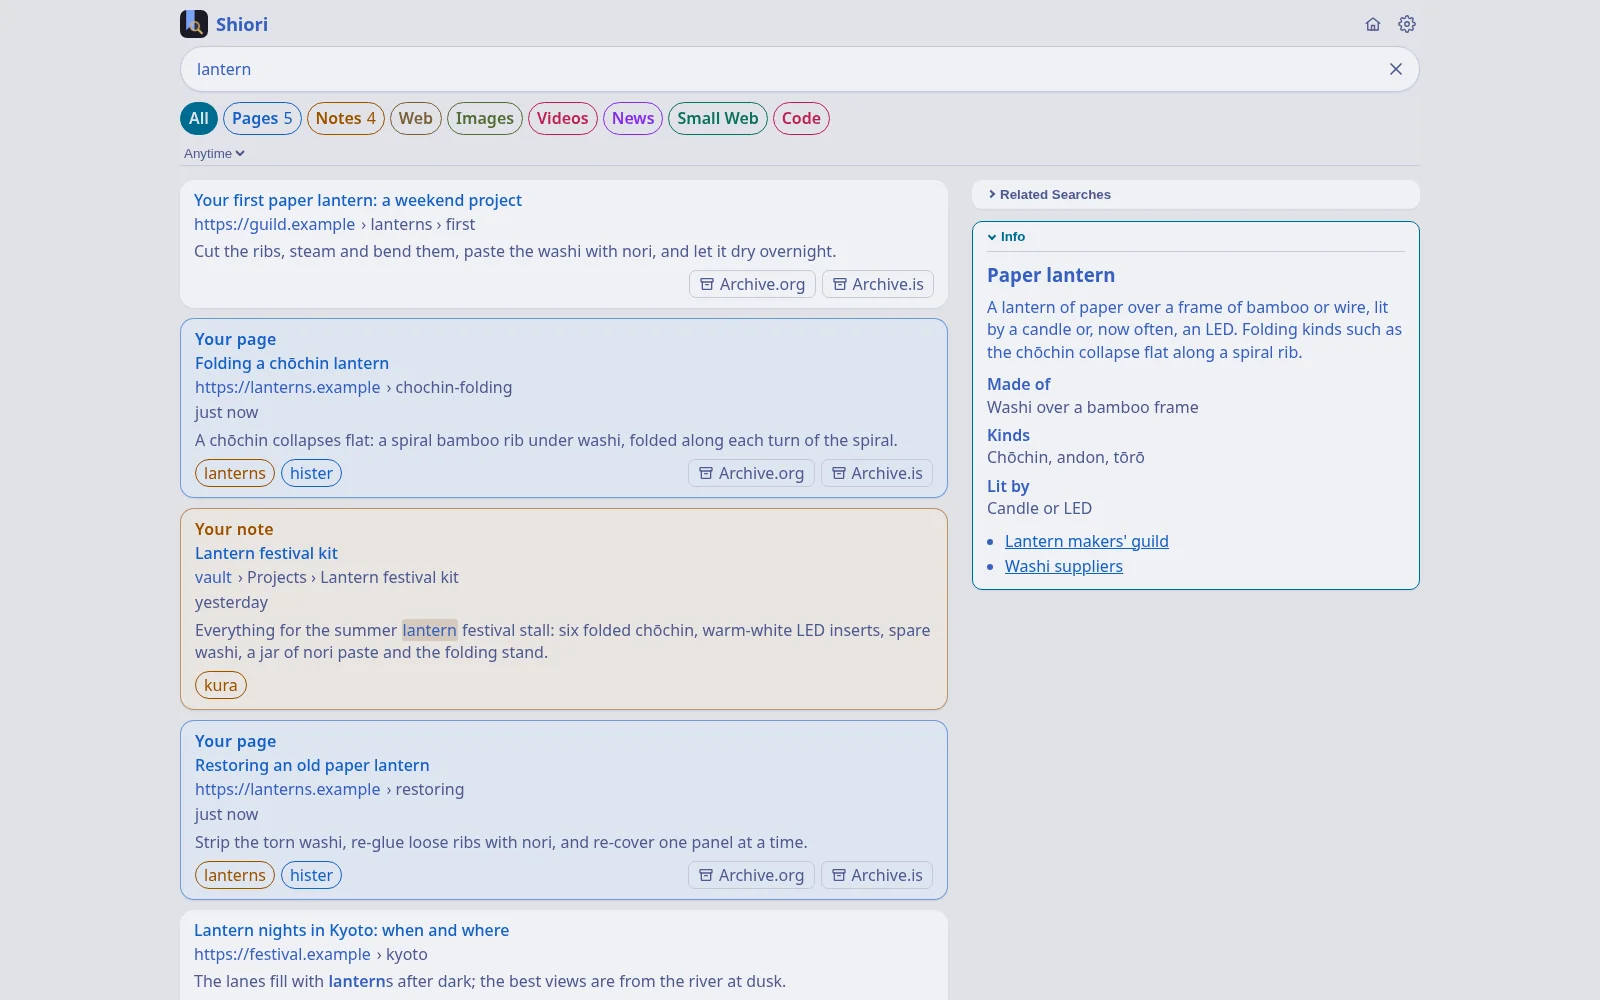Open 'Your first paper lantern: a weekend project'

(x=358, y=200)
